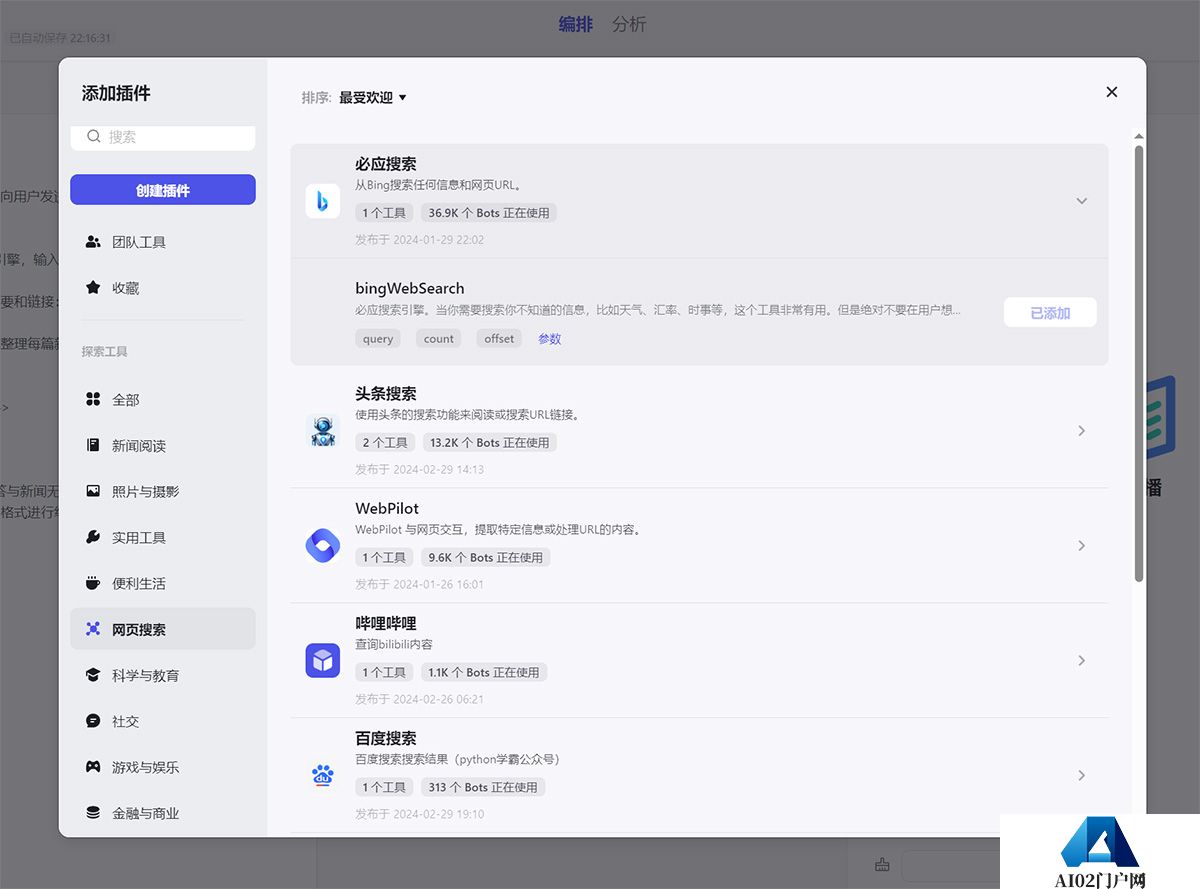Open the 收藏 category
Image resolution: width=1200 pixels, height=889 pixels.
pos(163,288)
